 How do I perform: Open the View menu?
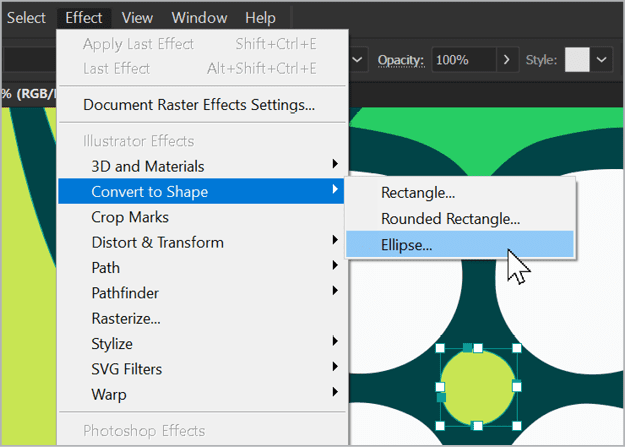point(137,18)
